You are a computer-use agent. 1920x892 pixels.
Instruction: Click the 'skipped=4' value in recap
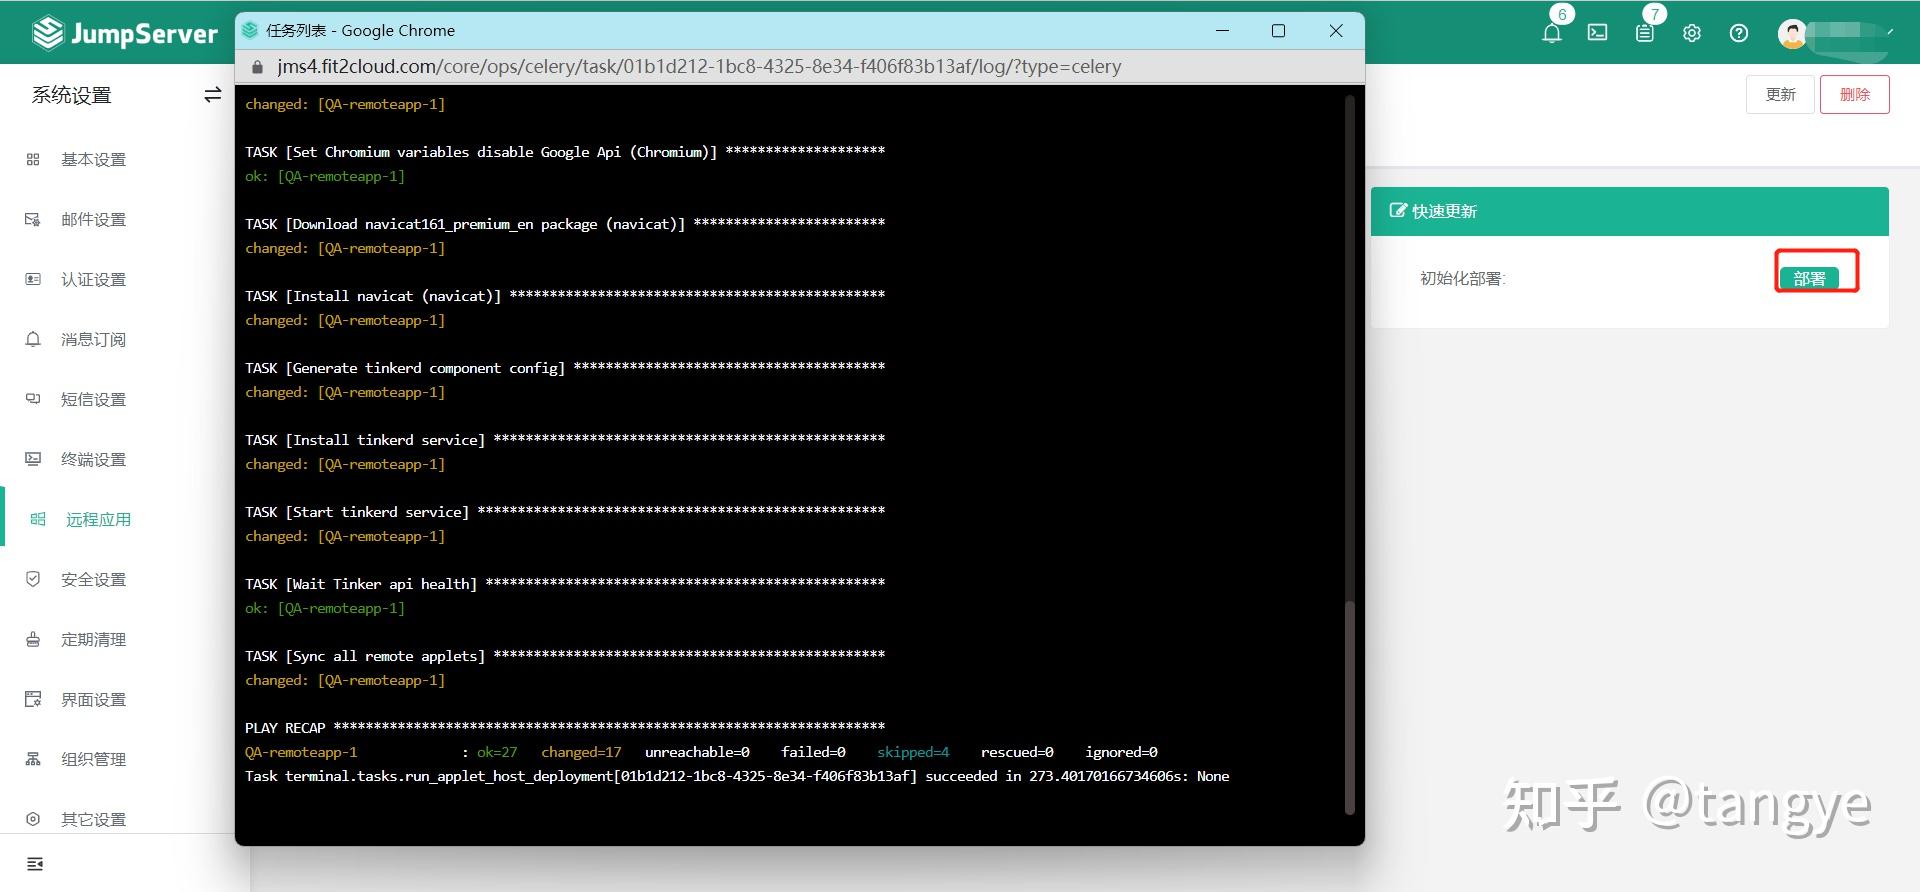913,752
